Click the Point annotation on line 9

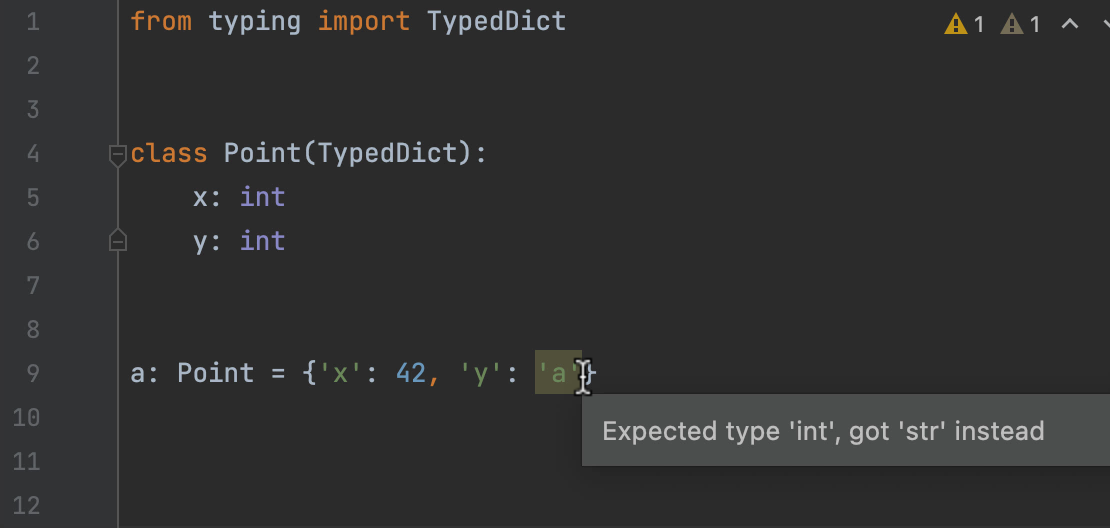pyautogui.click(x=215, y=373)
